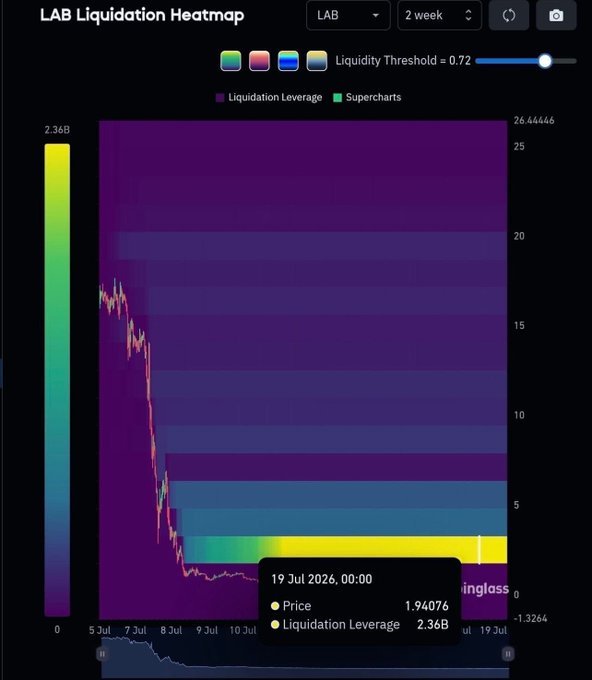Viewport: 592px width, 680px height.
Task: Click the refresh chart icon
Action: 509,16
